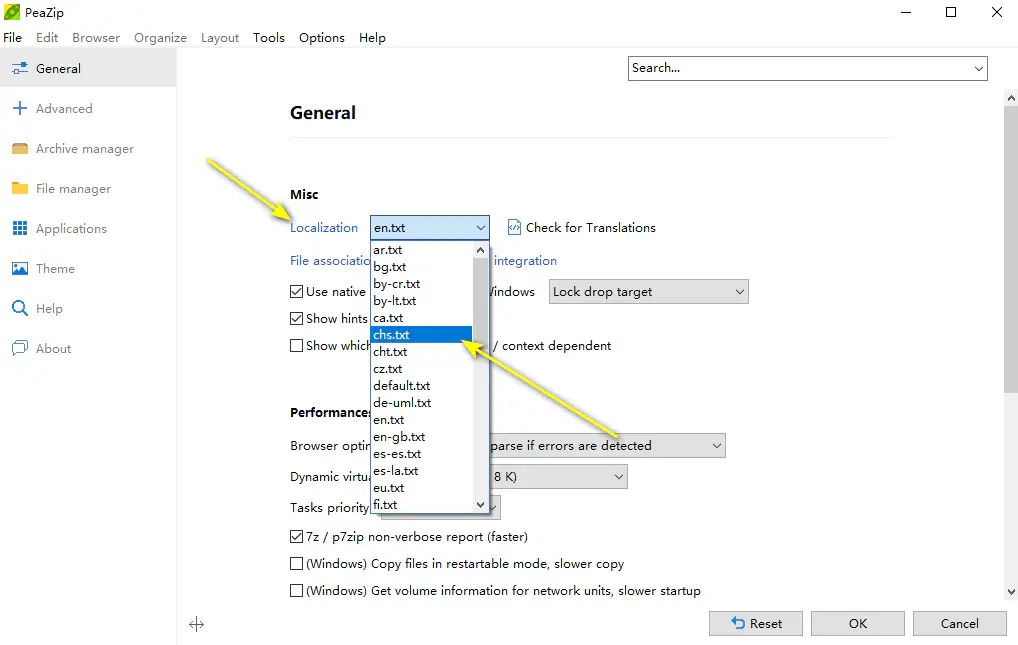This screenshot has width=1018, height=645.
Task: Open File manager folder icon
Action: pyautogui.click(x=19, y=189)
